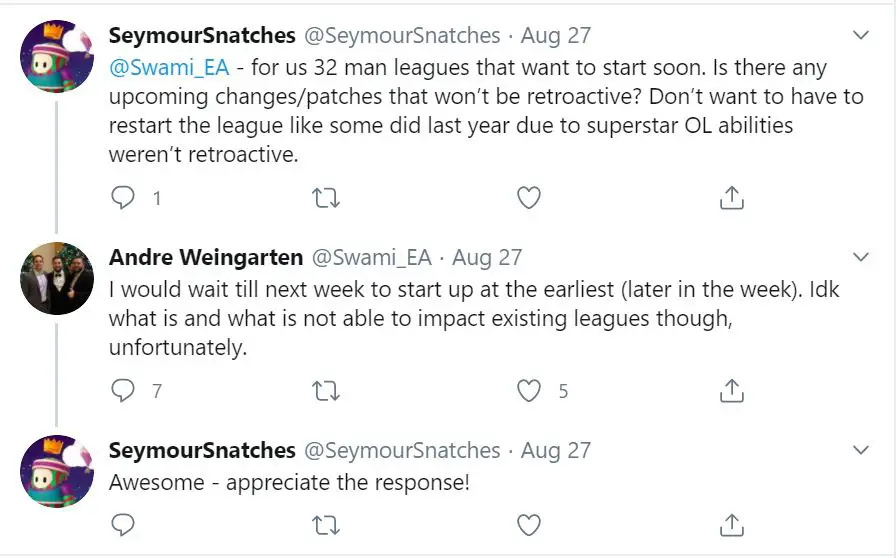The image size is (896, 558).
Task: Like Andre Weingarten's tweet with 5 likes
Action: (x=529, y=391)
